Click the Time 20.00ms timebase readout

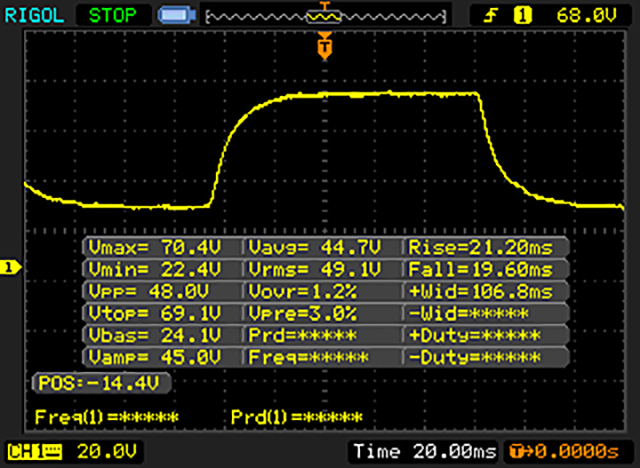424,451
